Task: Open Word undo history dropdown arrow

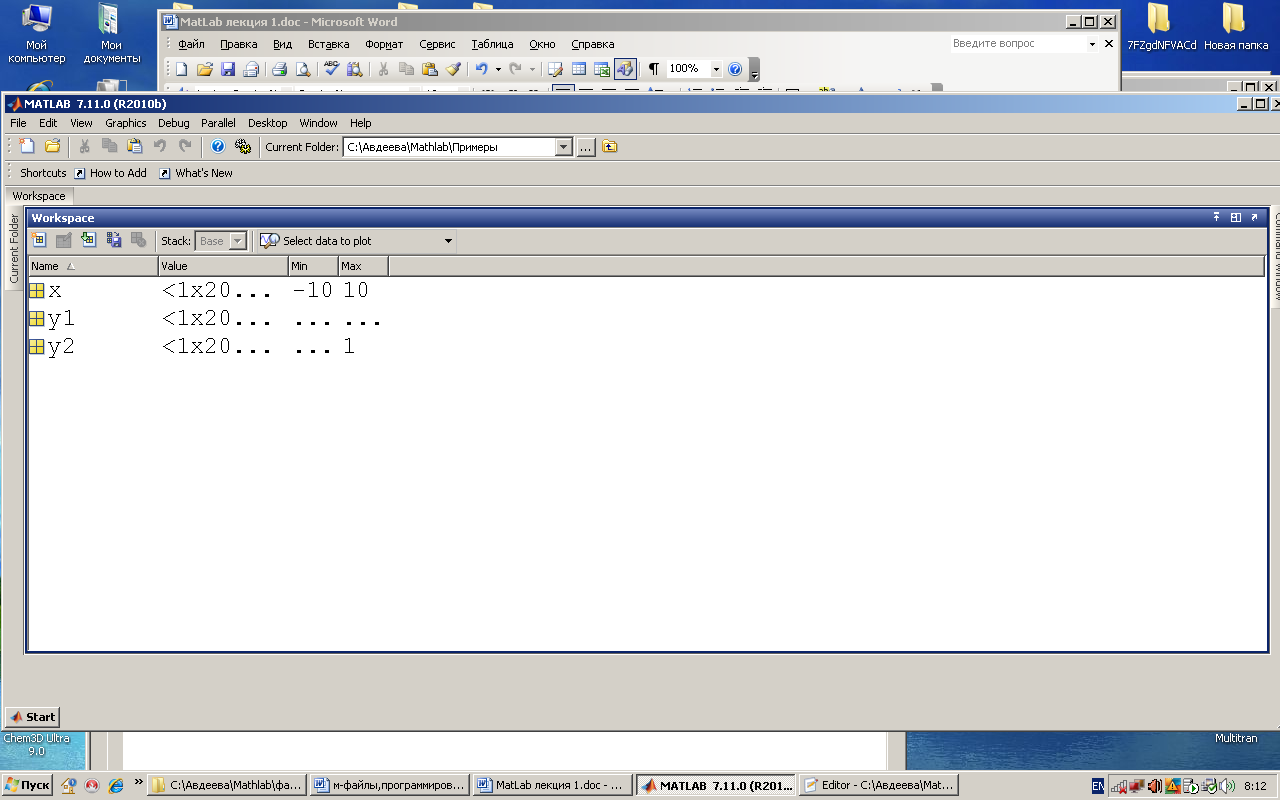Action: (x=497, y=69)
